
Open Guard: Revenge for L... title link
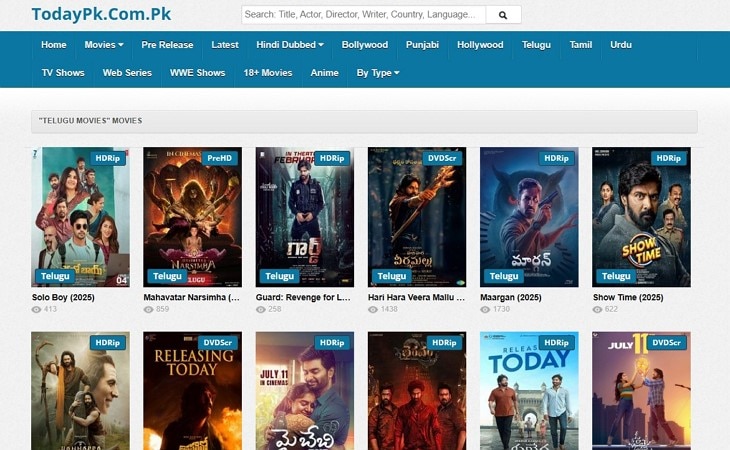(x=303, y=297)
